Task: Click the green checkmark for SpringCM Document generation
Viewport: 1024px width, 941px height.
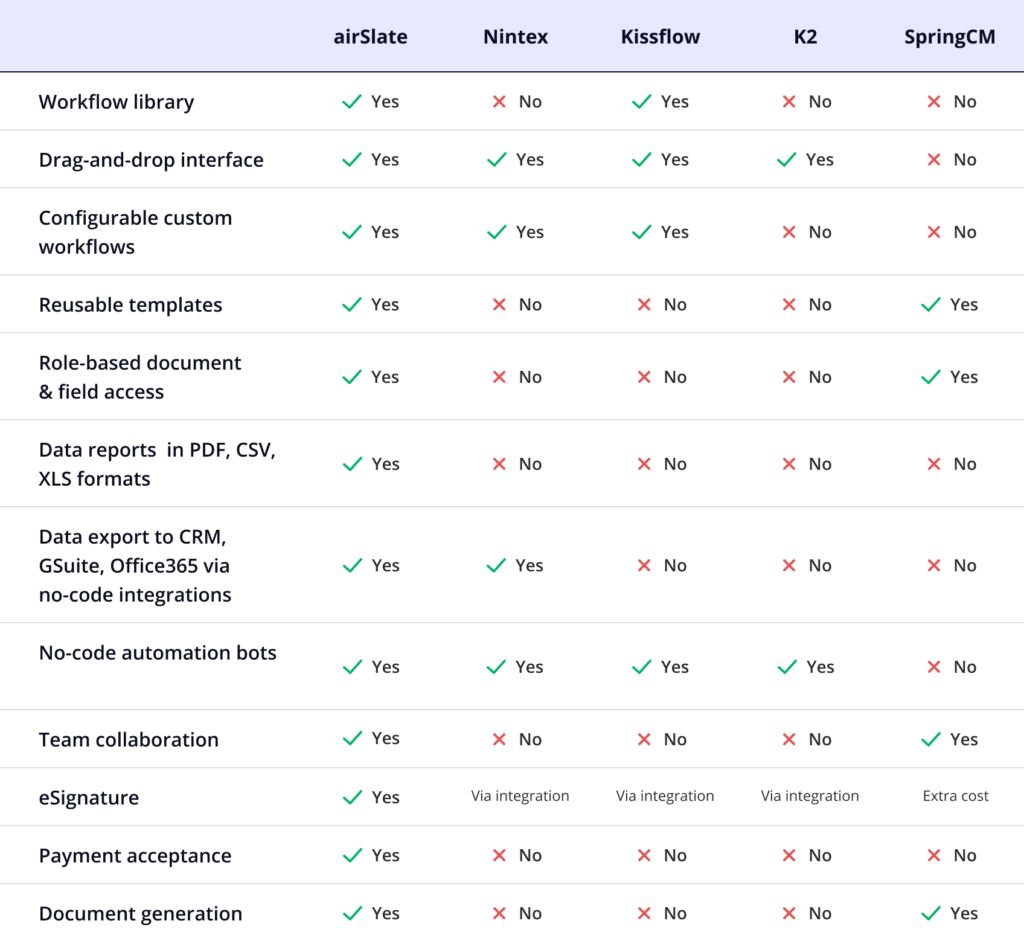Action: coord(932,914)
